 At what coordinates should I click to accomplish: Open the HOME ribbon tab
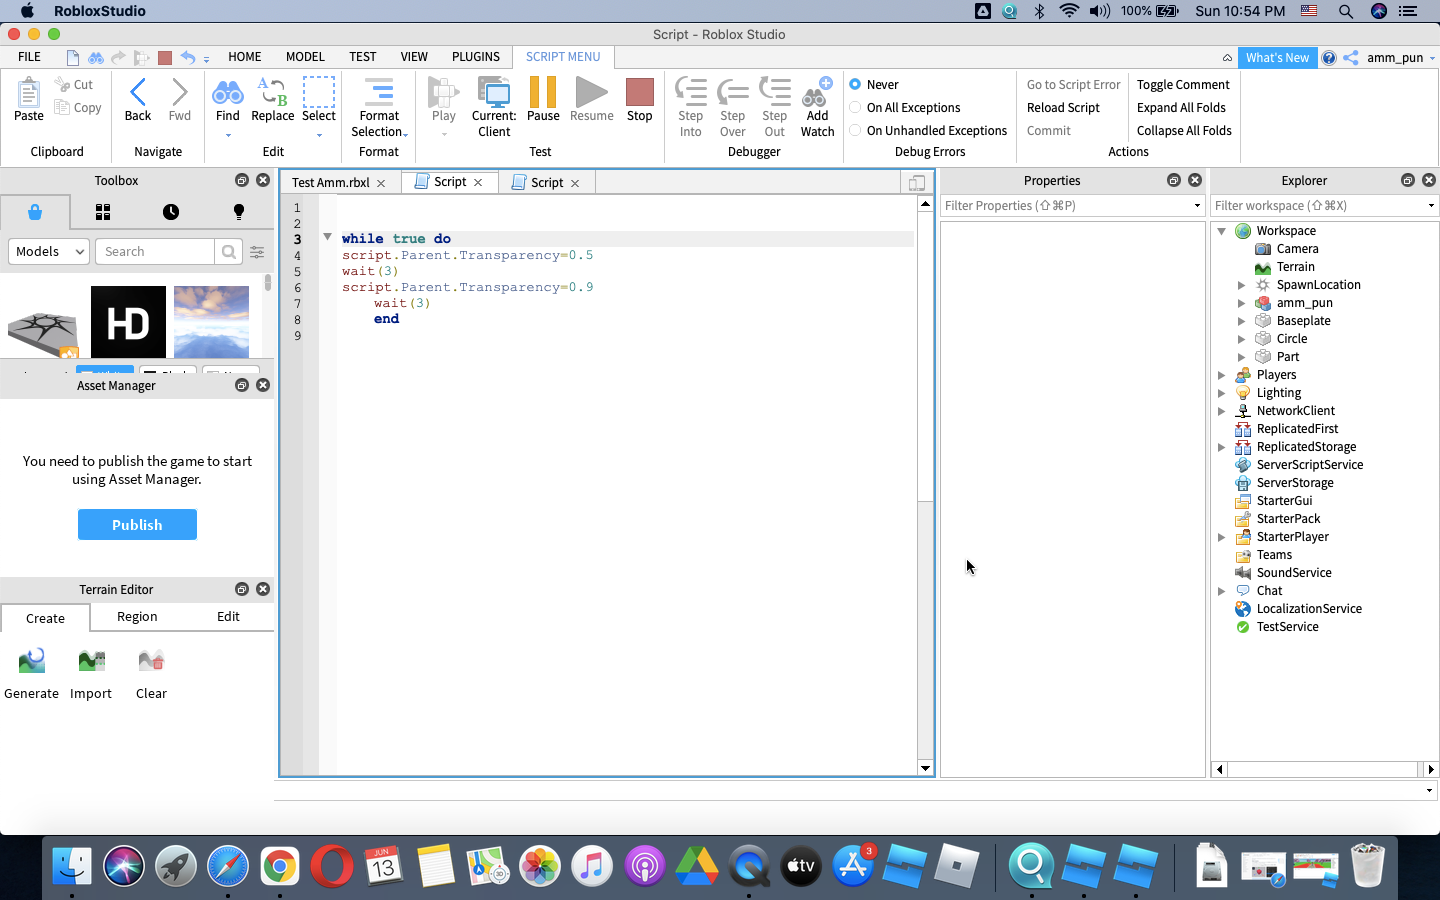pos(244,57)
